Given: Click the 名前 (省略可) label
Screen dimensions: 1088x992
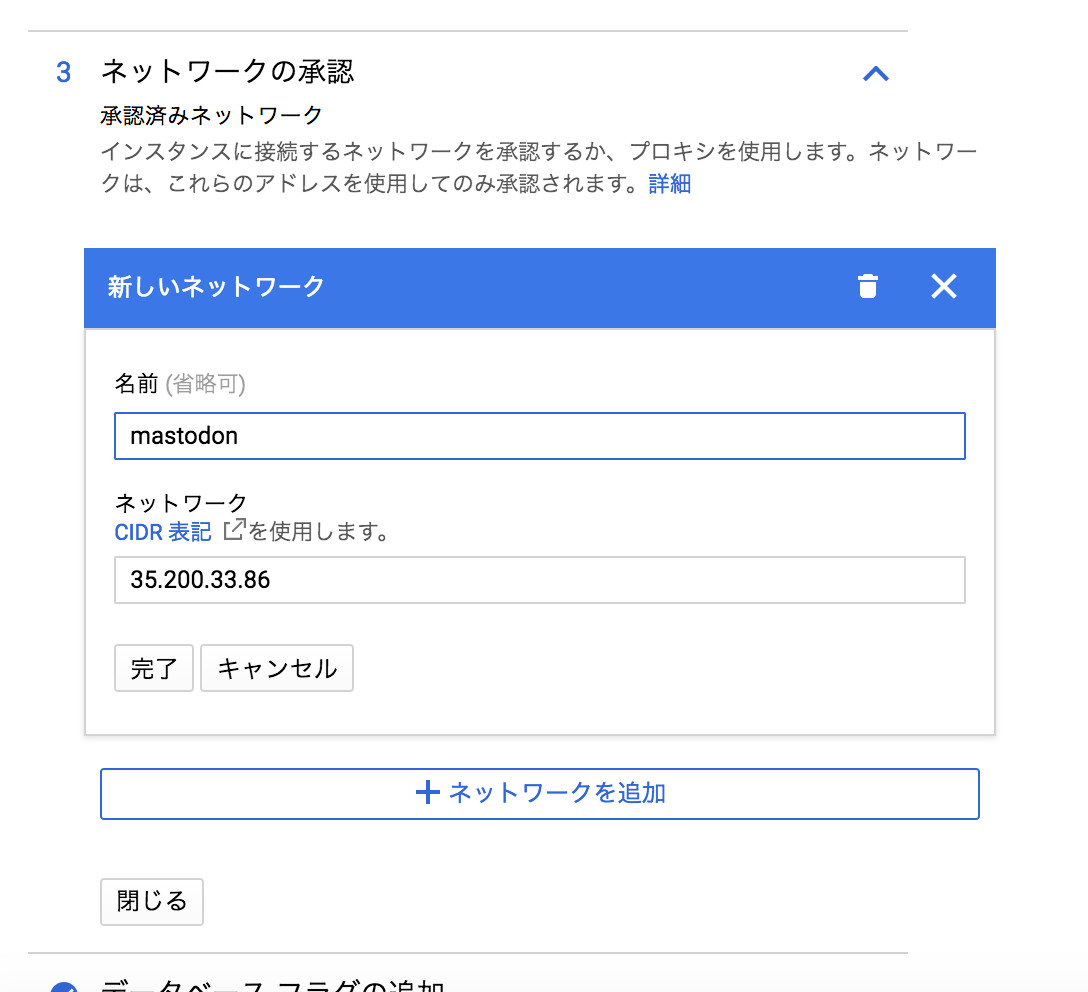Looking at the screenshot, I should point(180,384).
